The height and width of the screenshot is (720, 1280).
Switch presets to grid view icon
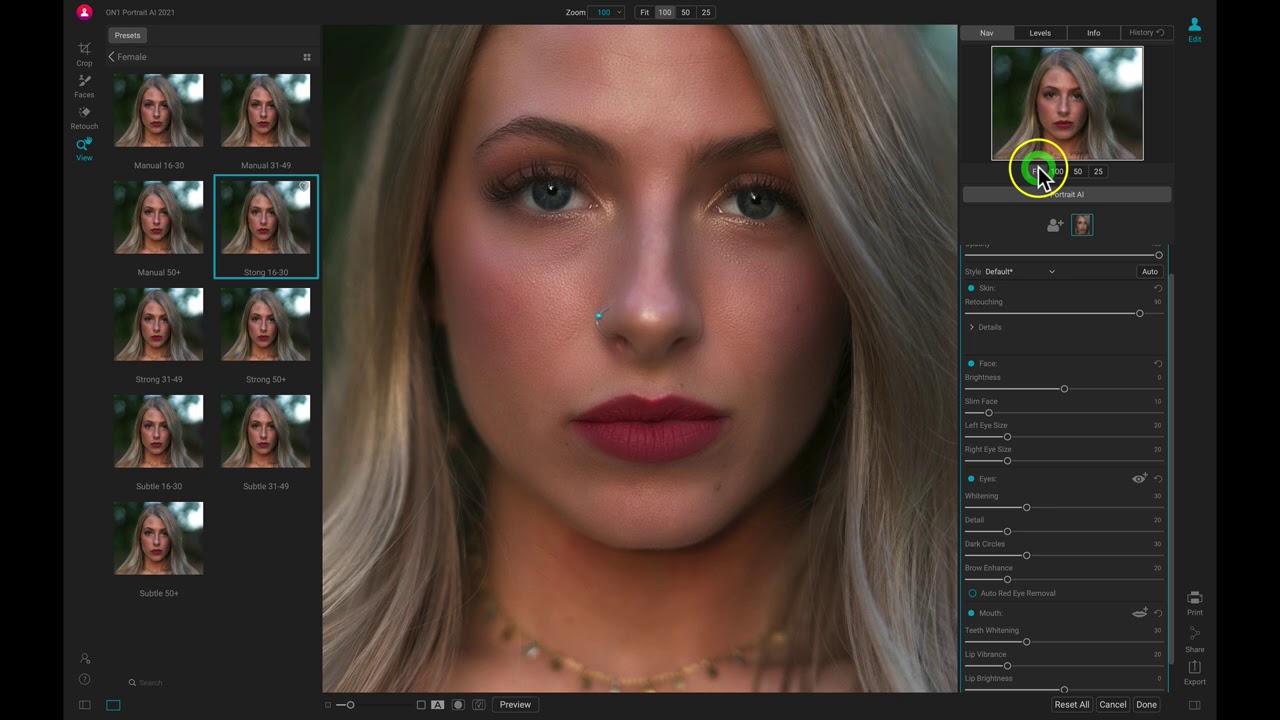pos(307,57)
